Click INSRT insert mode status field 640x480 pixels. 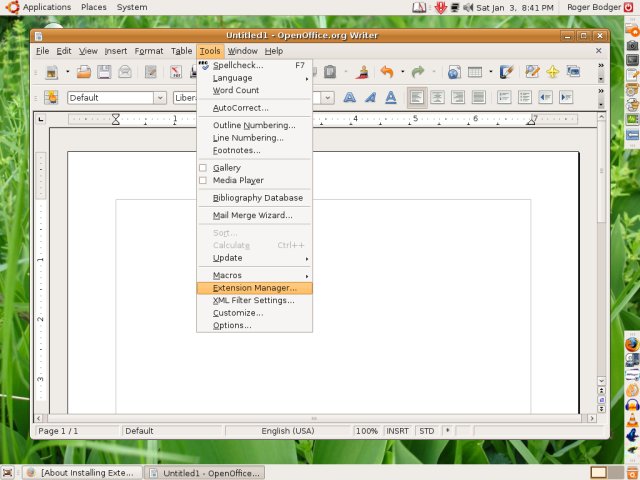pos(397,431)
